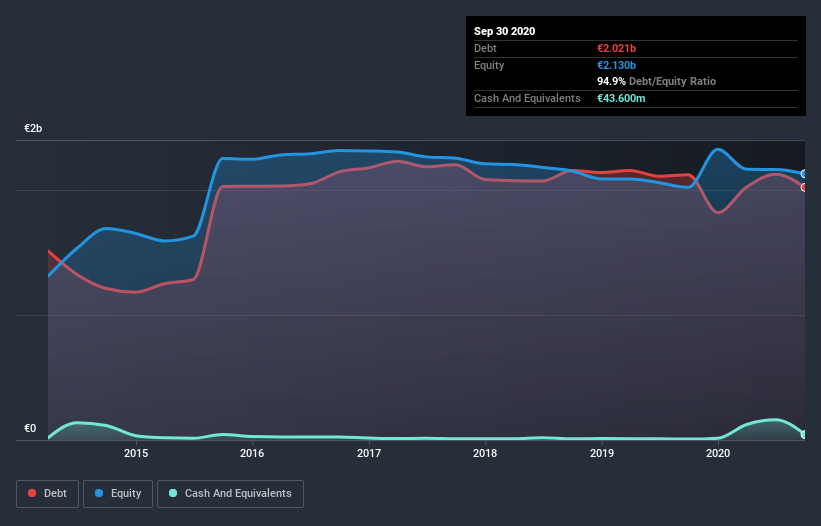821x526 pixels.
Task: Click the €0 y-axis label
Action: pyautogui.click(x=30, y=428)
